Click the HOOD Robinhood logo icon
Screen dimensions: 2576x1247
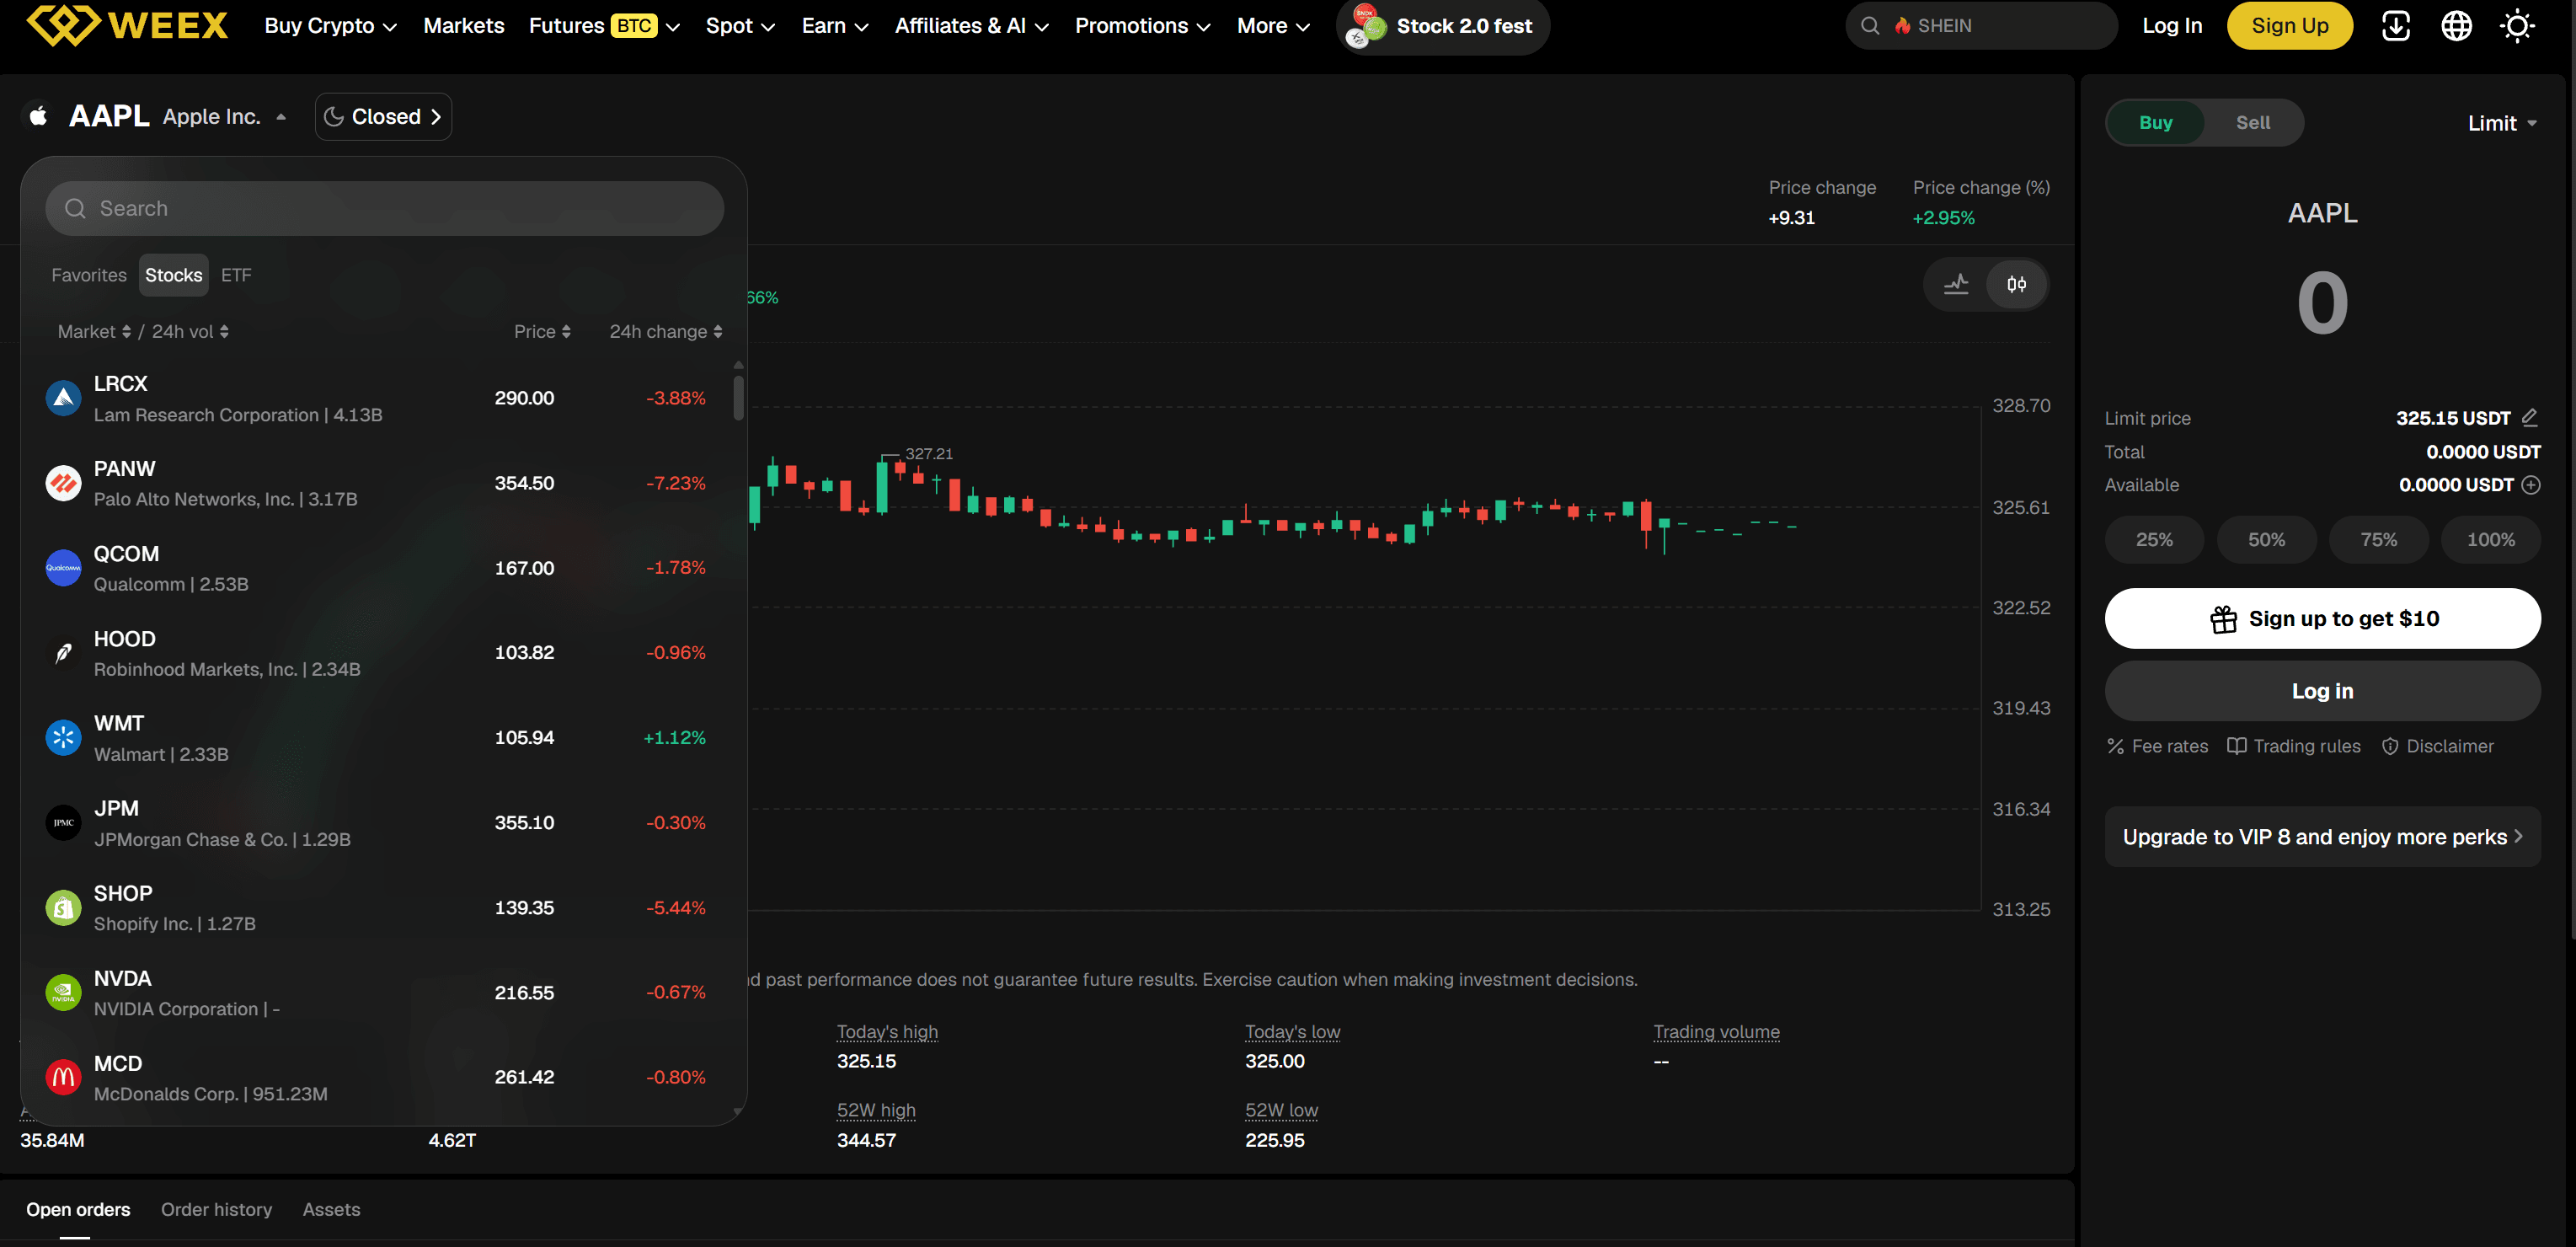[63, 653]
